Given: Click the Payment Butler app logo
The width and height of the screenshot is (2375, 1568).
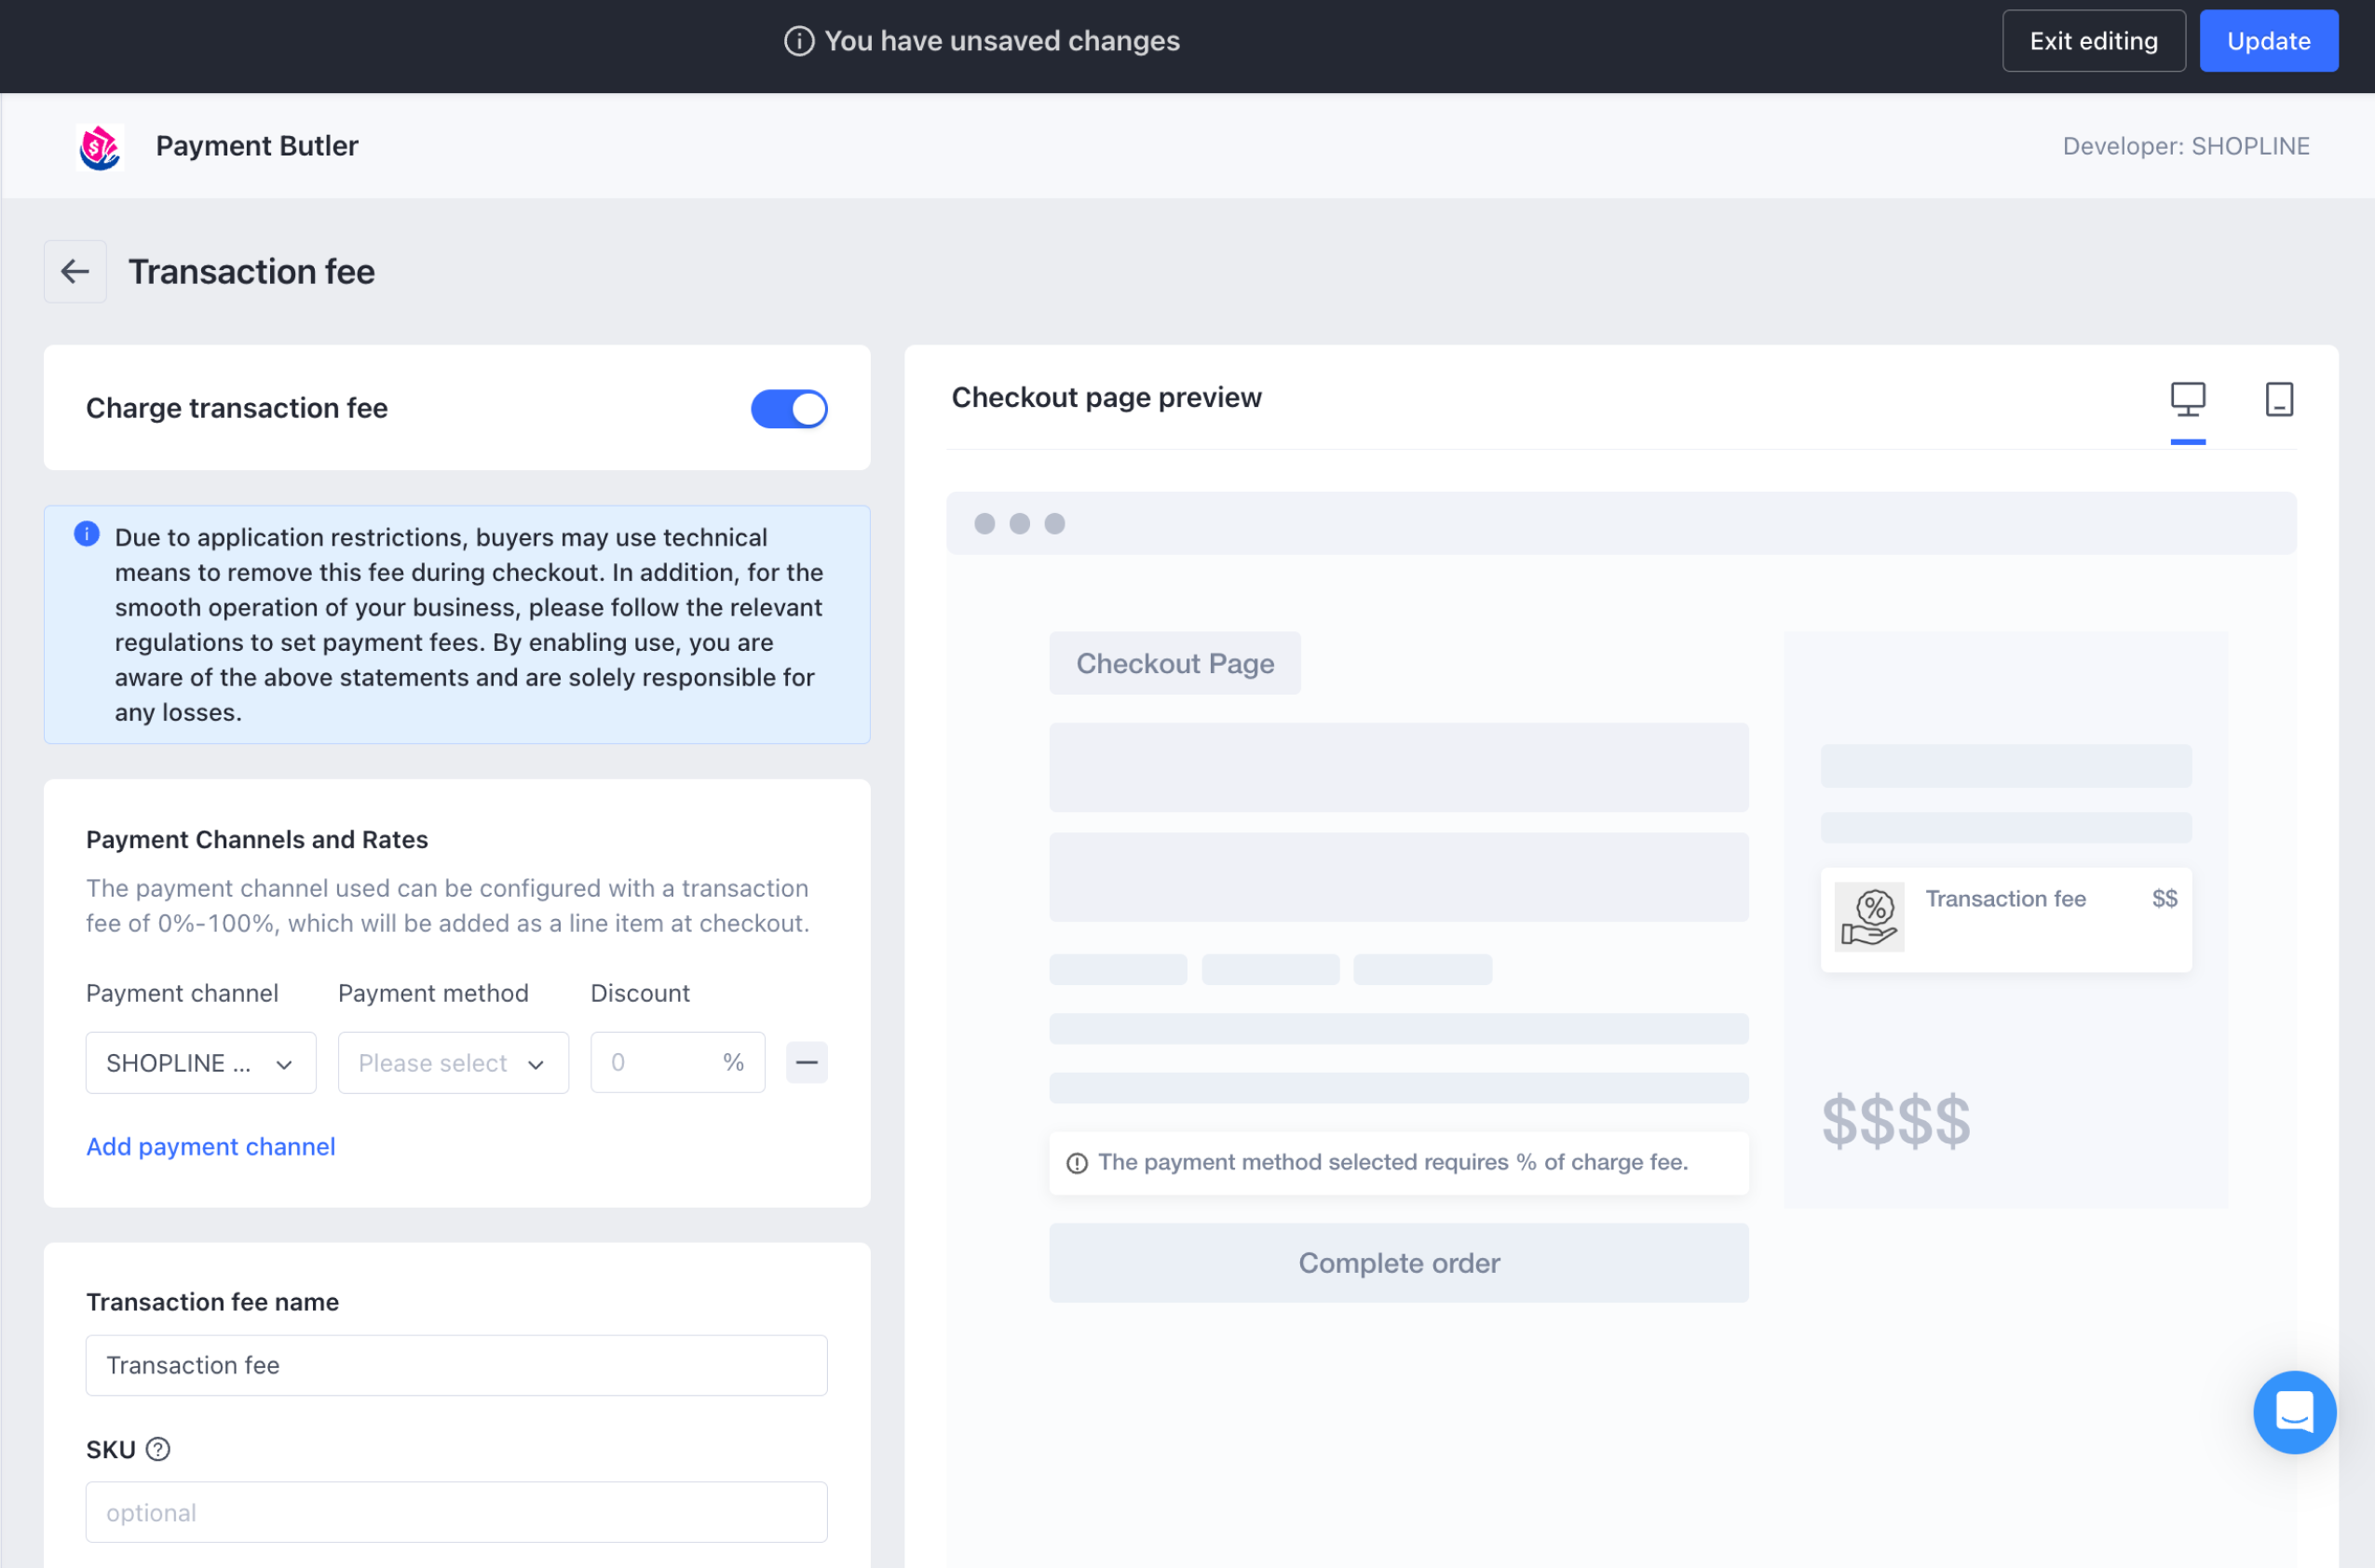Looking at the screenshot, I should tap(99, 147).
